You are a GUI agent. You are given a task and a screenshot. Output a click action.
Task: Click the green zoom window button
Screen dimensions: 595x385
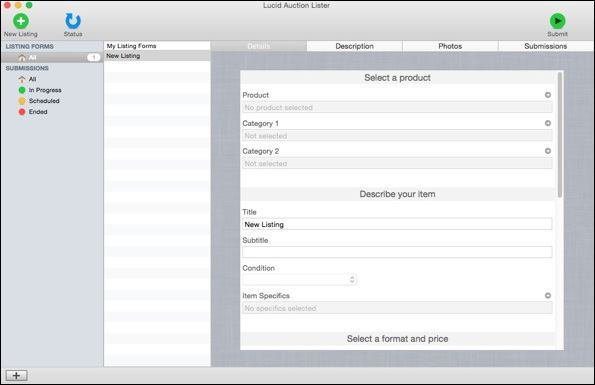click(x=29, y=5)
